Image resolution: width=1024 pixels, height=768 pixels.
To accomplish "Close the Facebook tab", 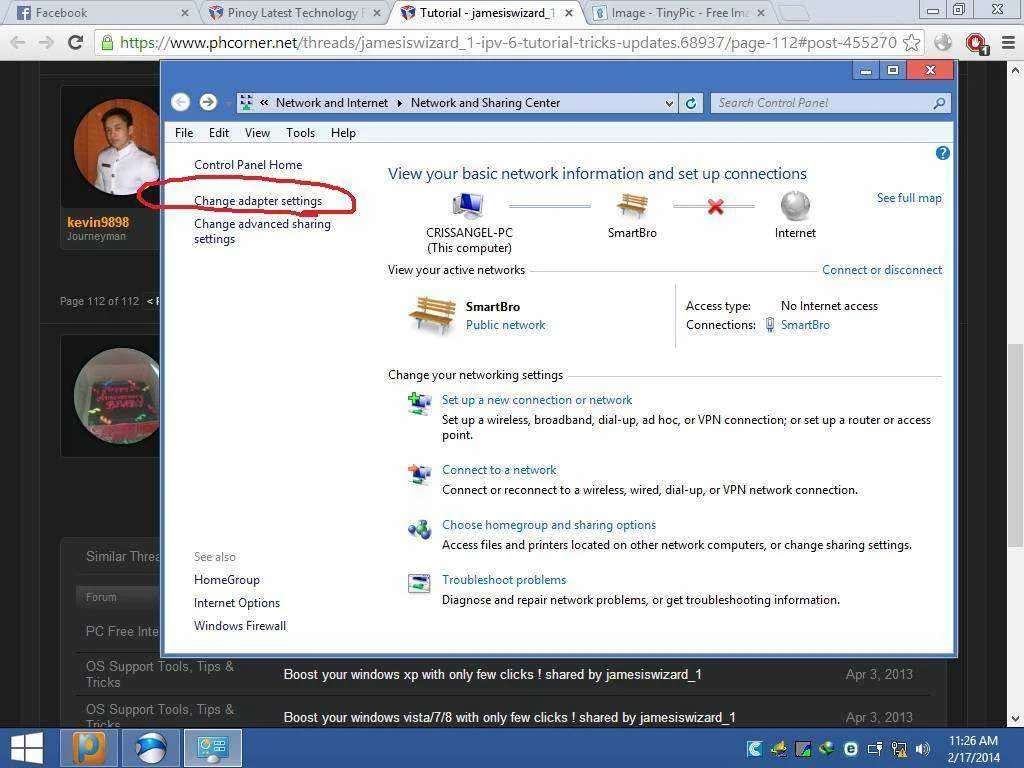I will point(185,13).
